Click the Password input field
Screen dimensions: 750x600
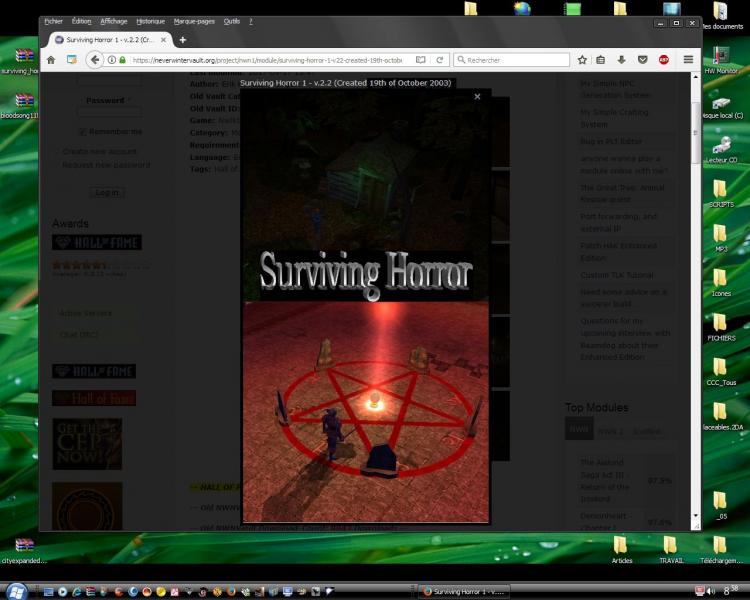coord(110,111)
